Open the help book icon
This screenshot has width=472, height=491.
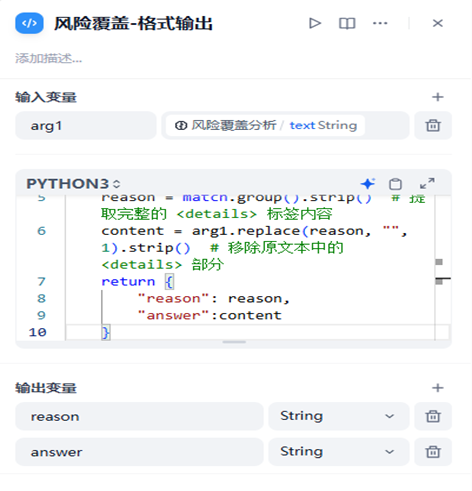point(347,23)
